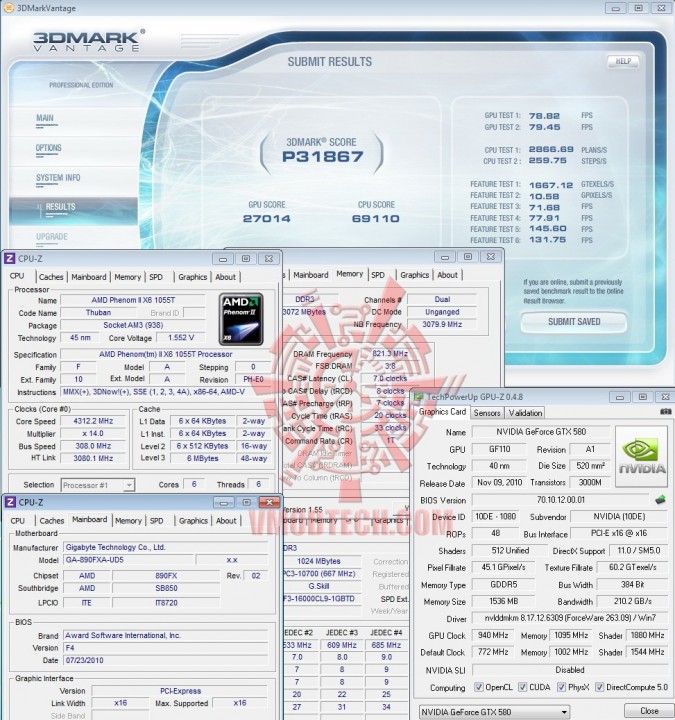The width and height of the screenshot is (675, 720).
Task: Click the HT Link value 3080.1 MHz
Action: pos(93,458)
